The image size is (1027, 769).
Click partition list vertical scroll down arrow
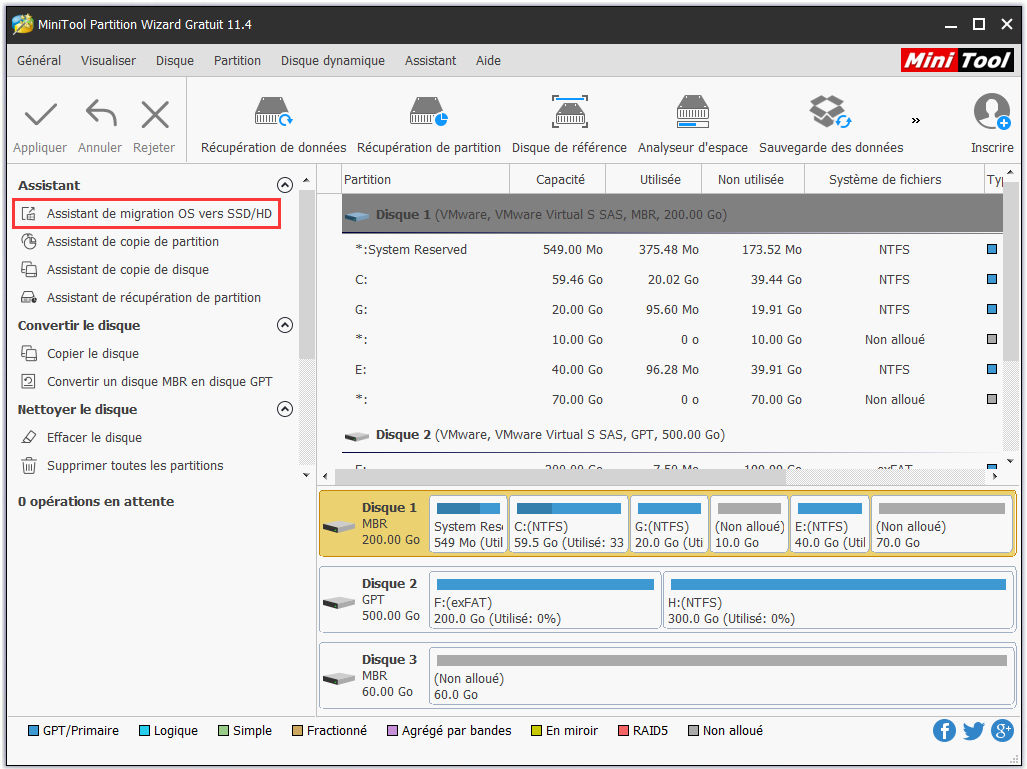click(1011, 461)
